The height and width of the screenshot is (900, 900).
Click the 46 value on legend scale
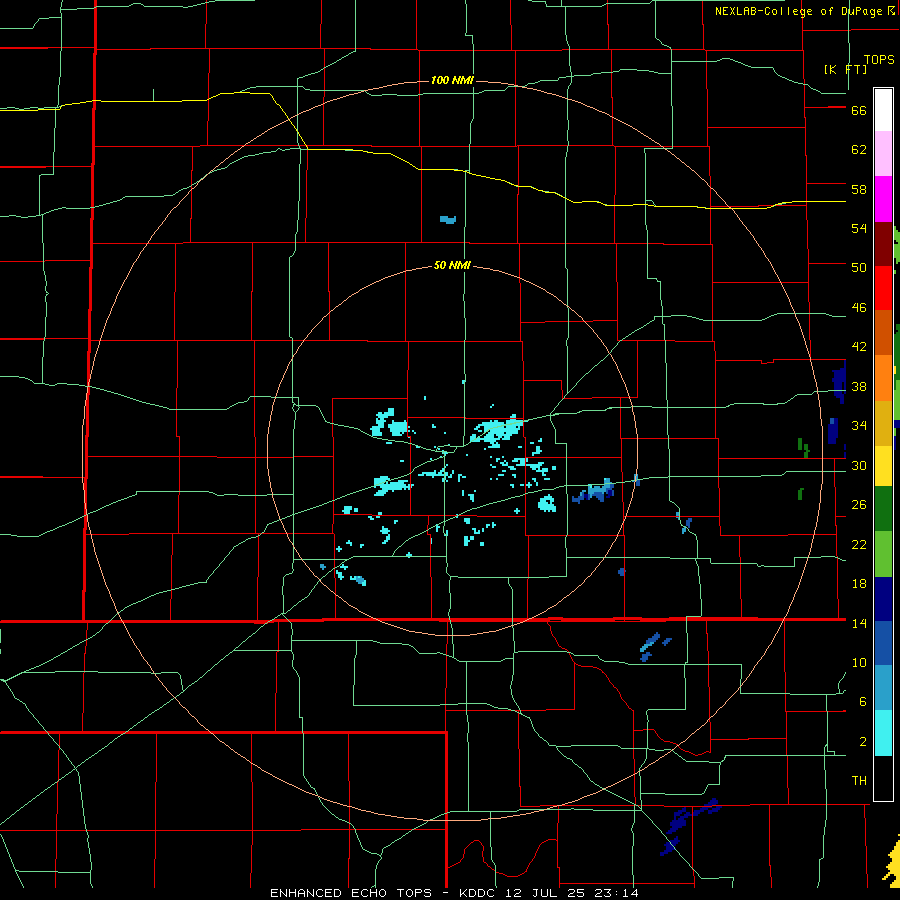859,308
